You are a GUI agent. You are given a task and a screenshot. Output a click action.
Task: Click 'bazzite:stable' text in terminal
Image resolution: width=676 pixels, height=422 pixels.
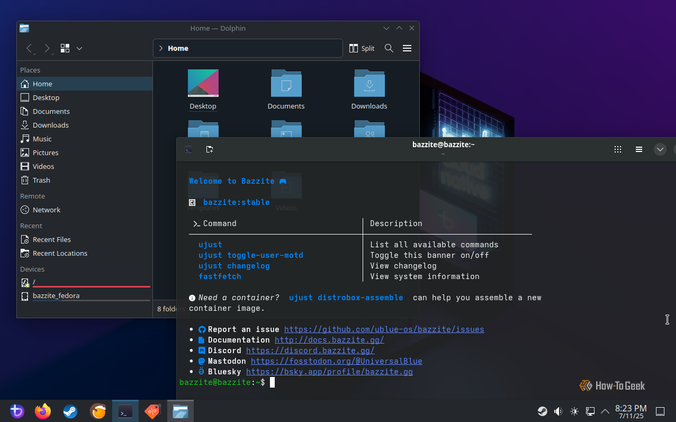point(236,202)
